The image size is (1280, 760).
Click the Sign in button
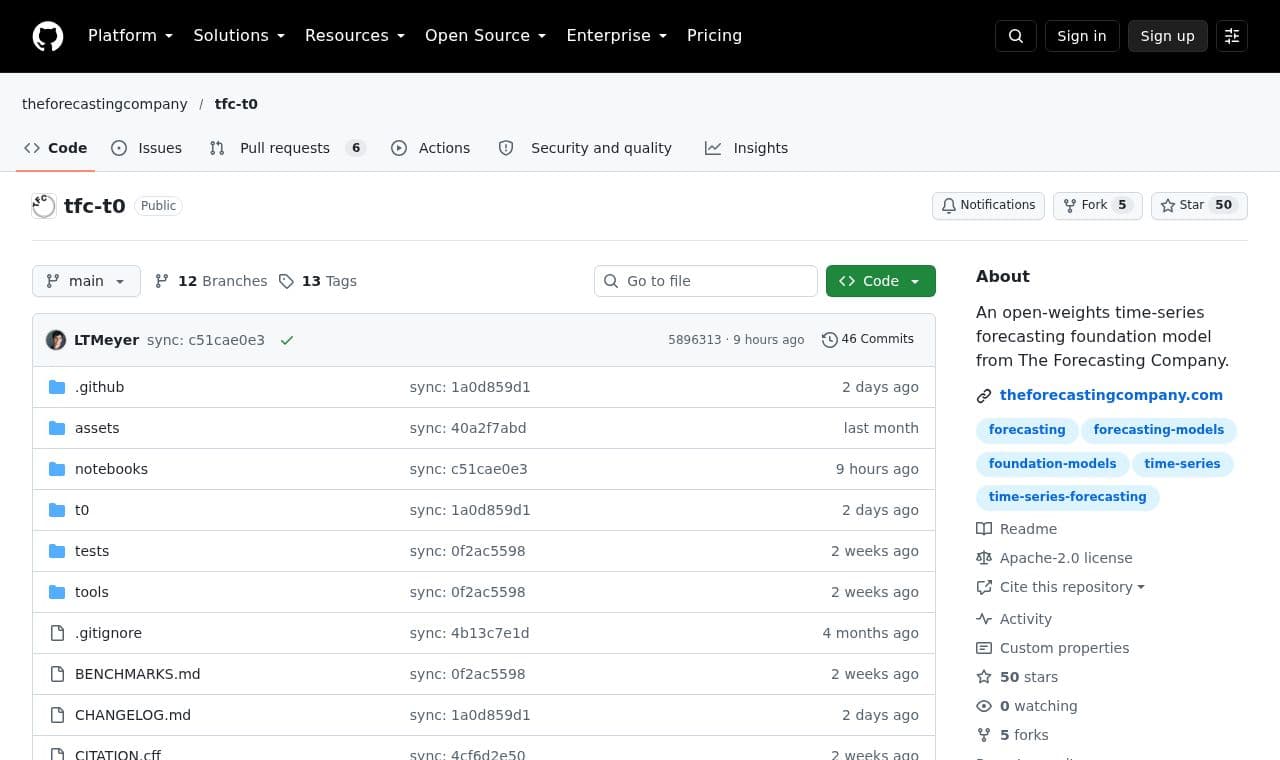coord(1082,36)
